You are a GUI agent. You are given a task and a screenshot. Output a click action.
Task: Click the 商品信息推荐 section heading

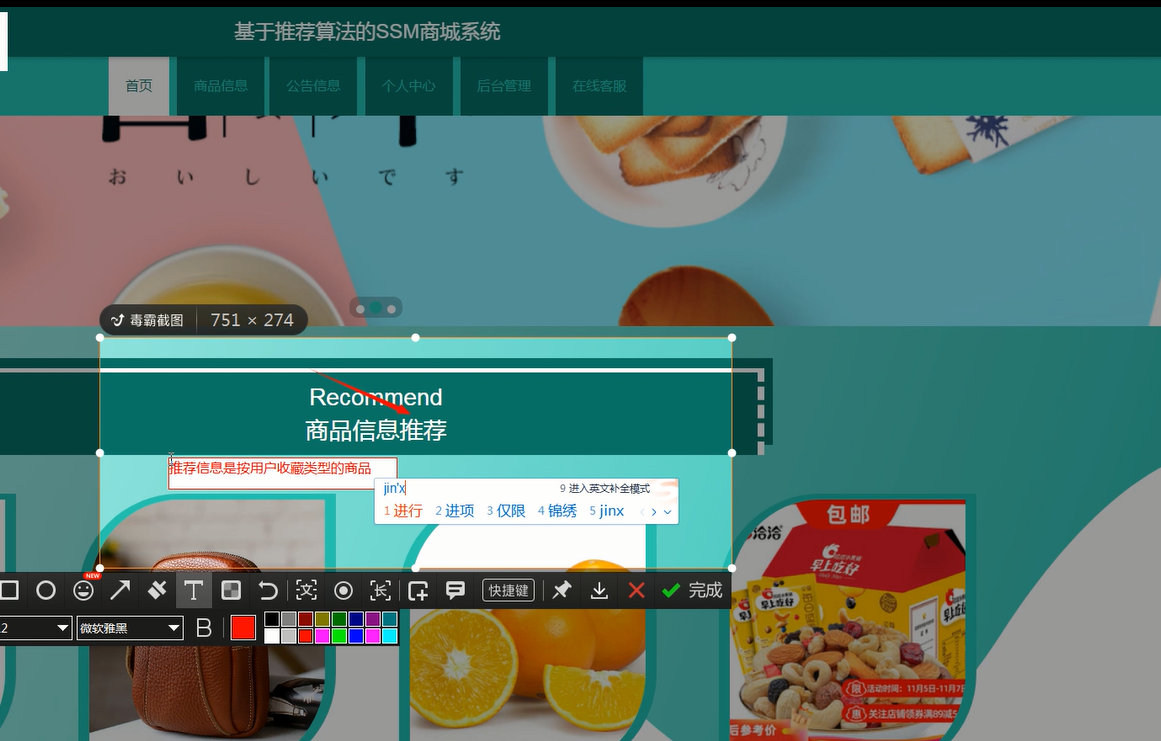(x=376, y=430)
